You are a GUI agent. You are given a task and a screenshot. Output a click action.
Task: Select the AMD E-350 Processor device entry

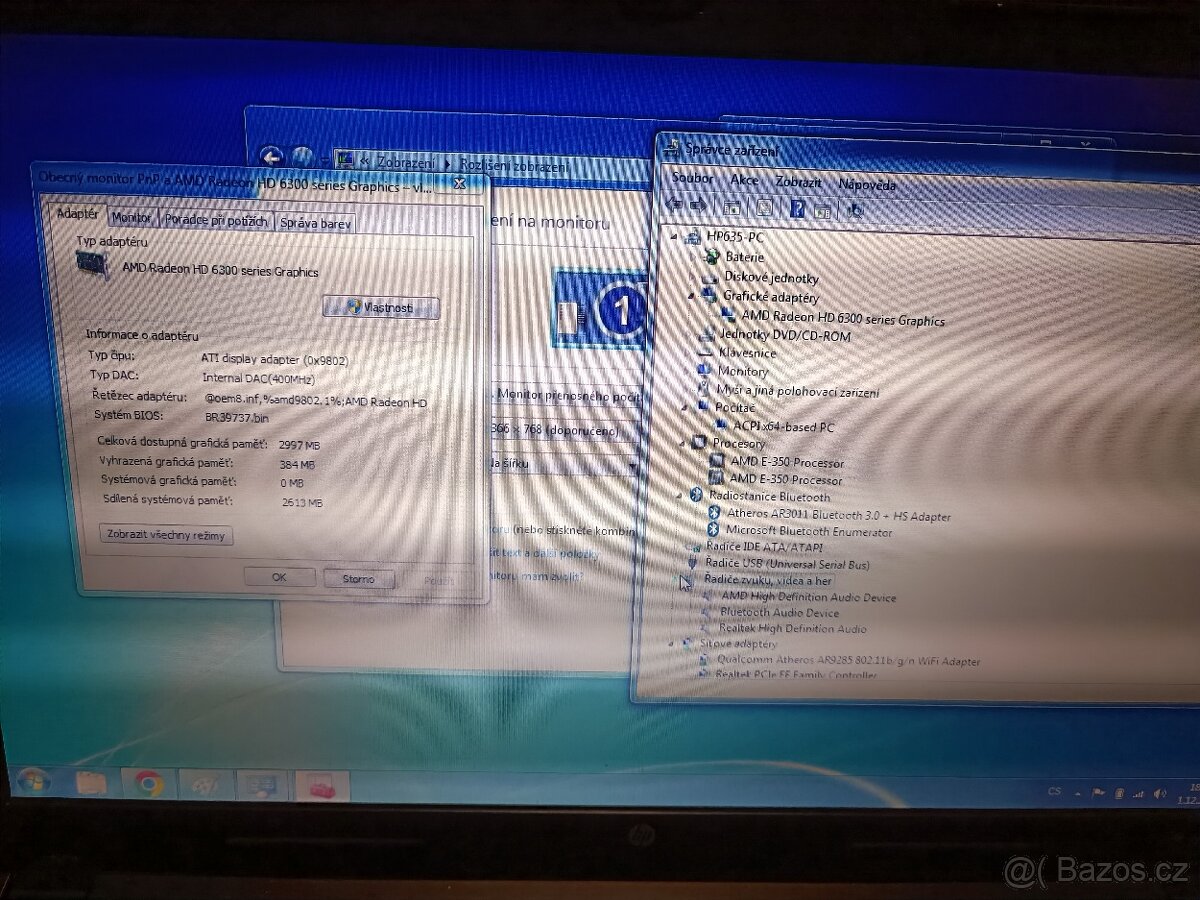(790, 463)
